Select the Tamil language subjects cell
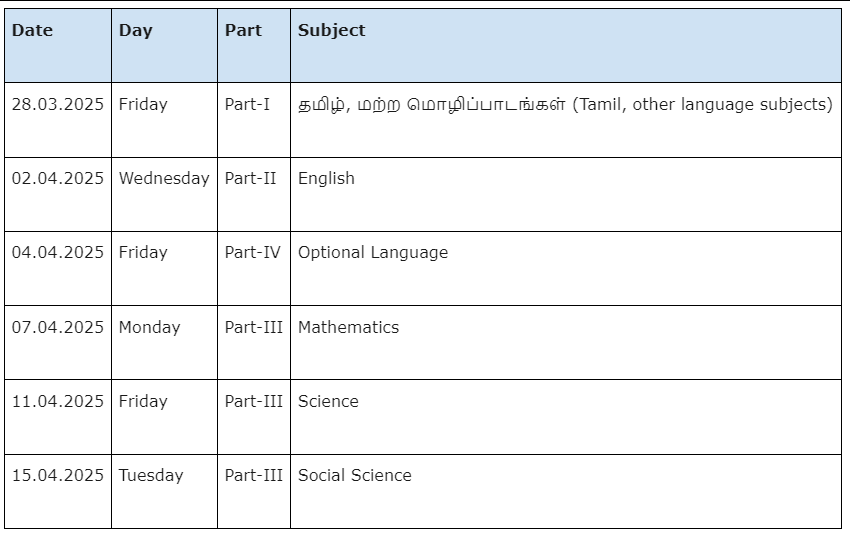Viewport: 850px width, 539px height. tap(566, 120)
